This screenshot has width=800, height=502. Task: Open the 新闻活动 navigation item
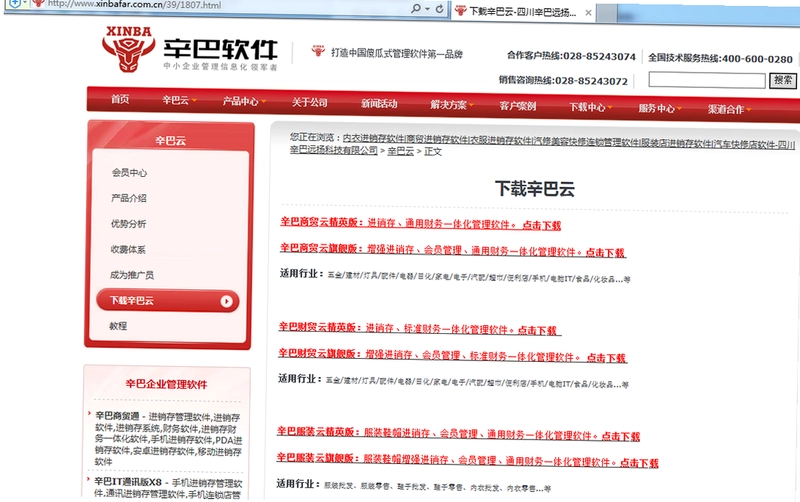click(x=379, y=104)
